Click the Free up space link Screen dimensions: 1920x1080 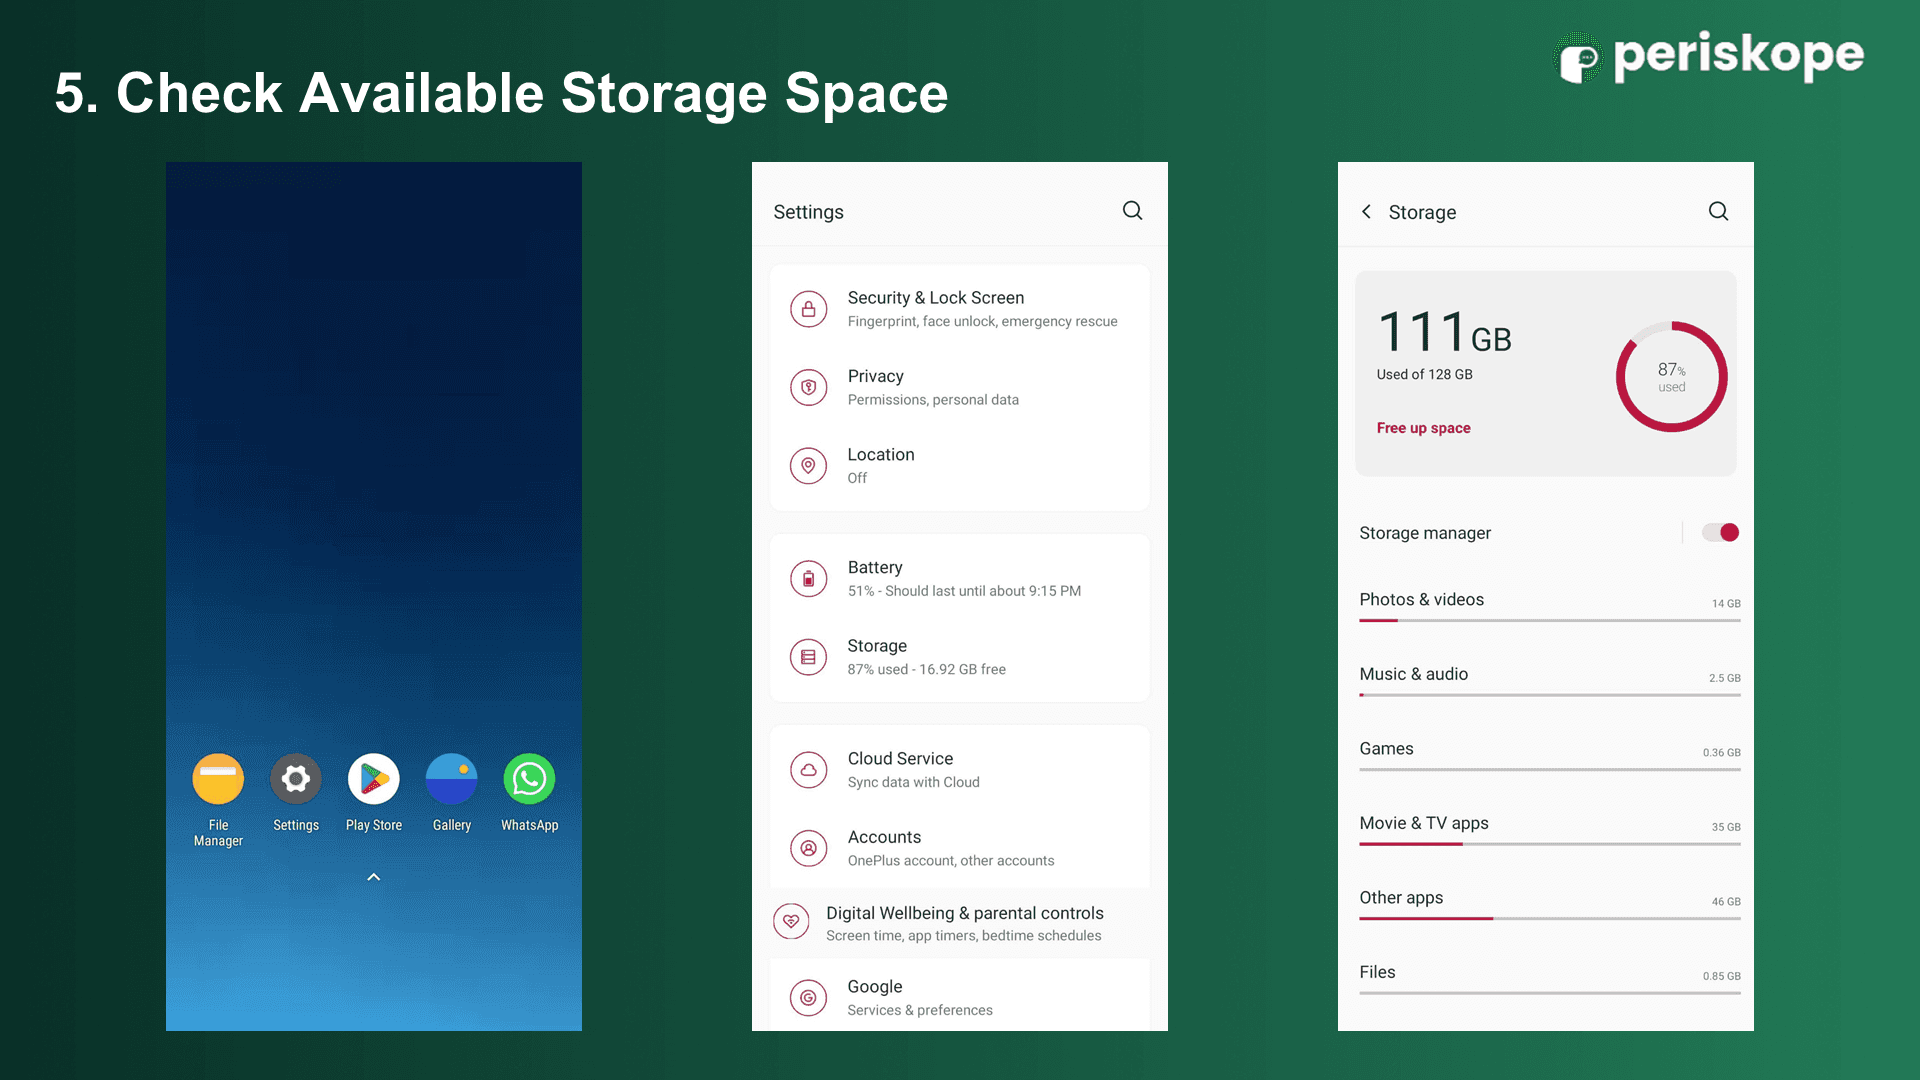tap(1423, 428)
